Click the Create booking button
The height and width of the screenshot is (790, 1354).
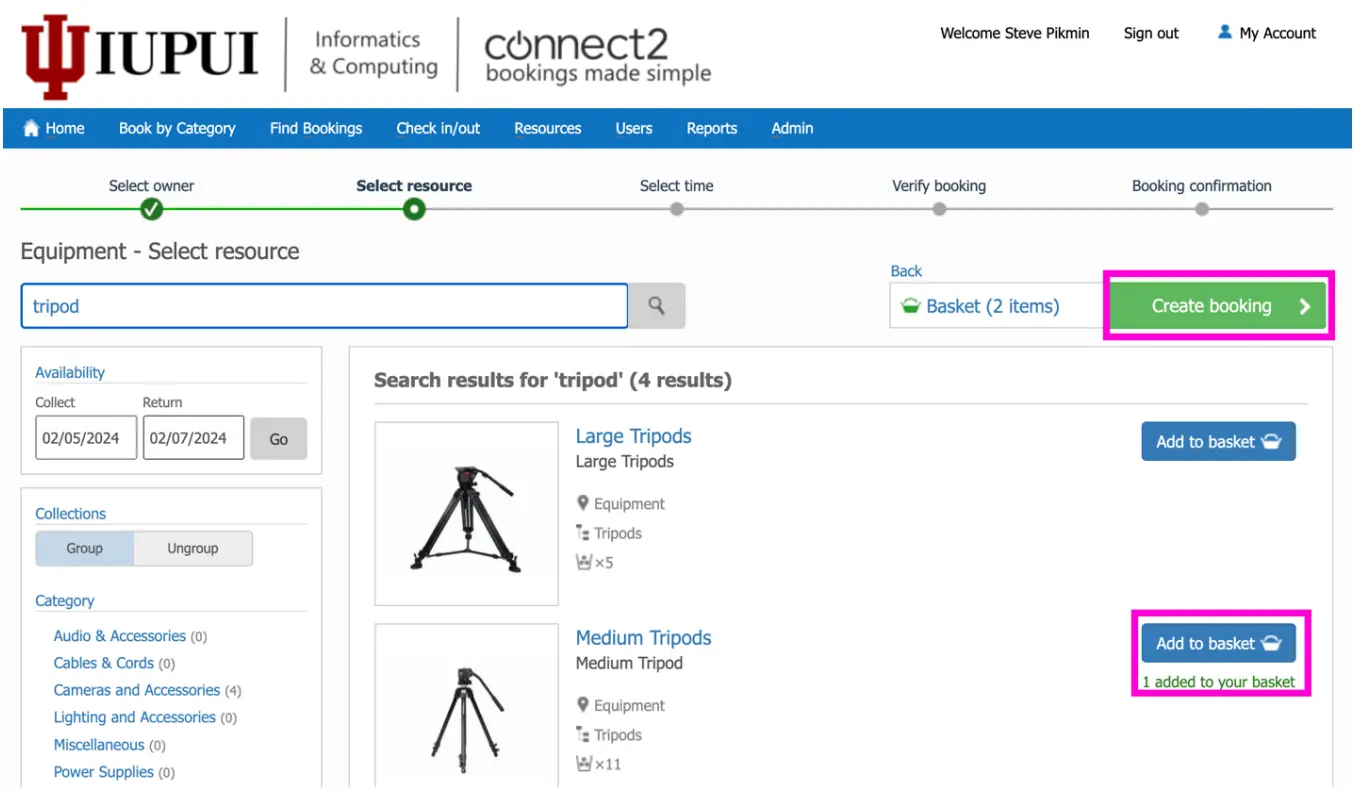coord(1218,306)
